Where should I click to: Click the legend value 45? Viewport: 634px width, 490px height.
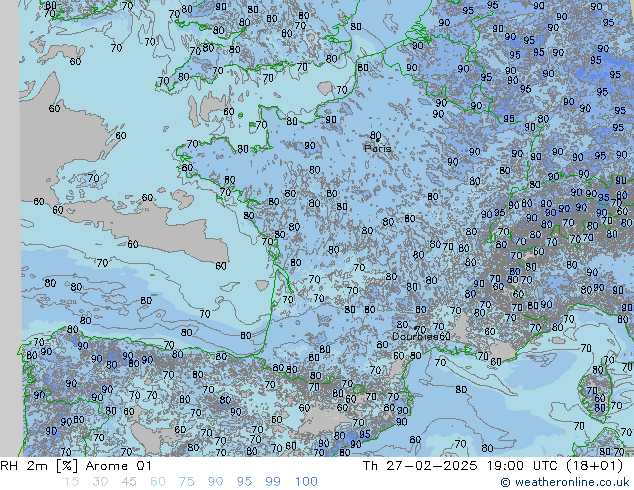pos(129,482)
